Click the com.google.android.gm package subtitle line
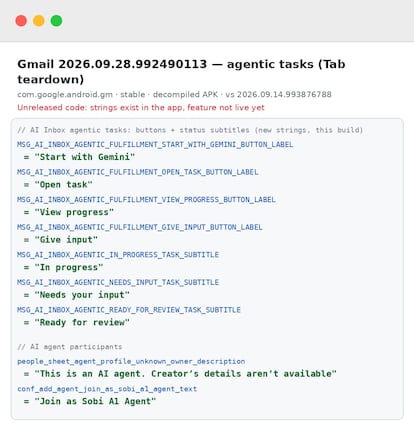414x425 pixels. coord(174,94)
